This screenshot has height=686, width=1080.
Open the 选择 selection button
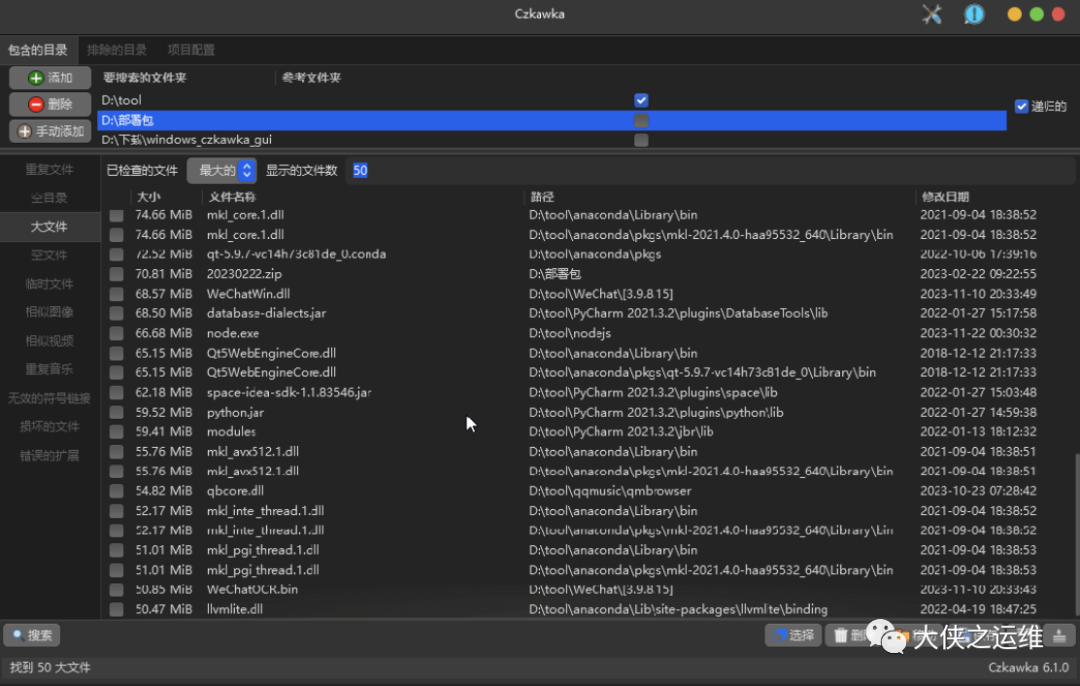pyautogui.click(x=793, y=636)
